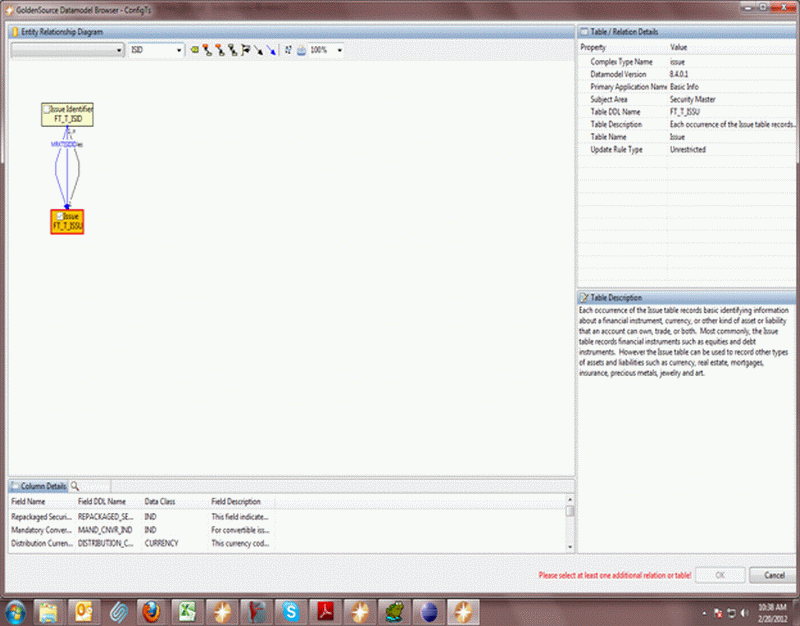Image resolution: width=800 pixels, height=626 pixels.
Task: Click the Table / Relation Details panel header
Action: 687,32
